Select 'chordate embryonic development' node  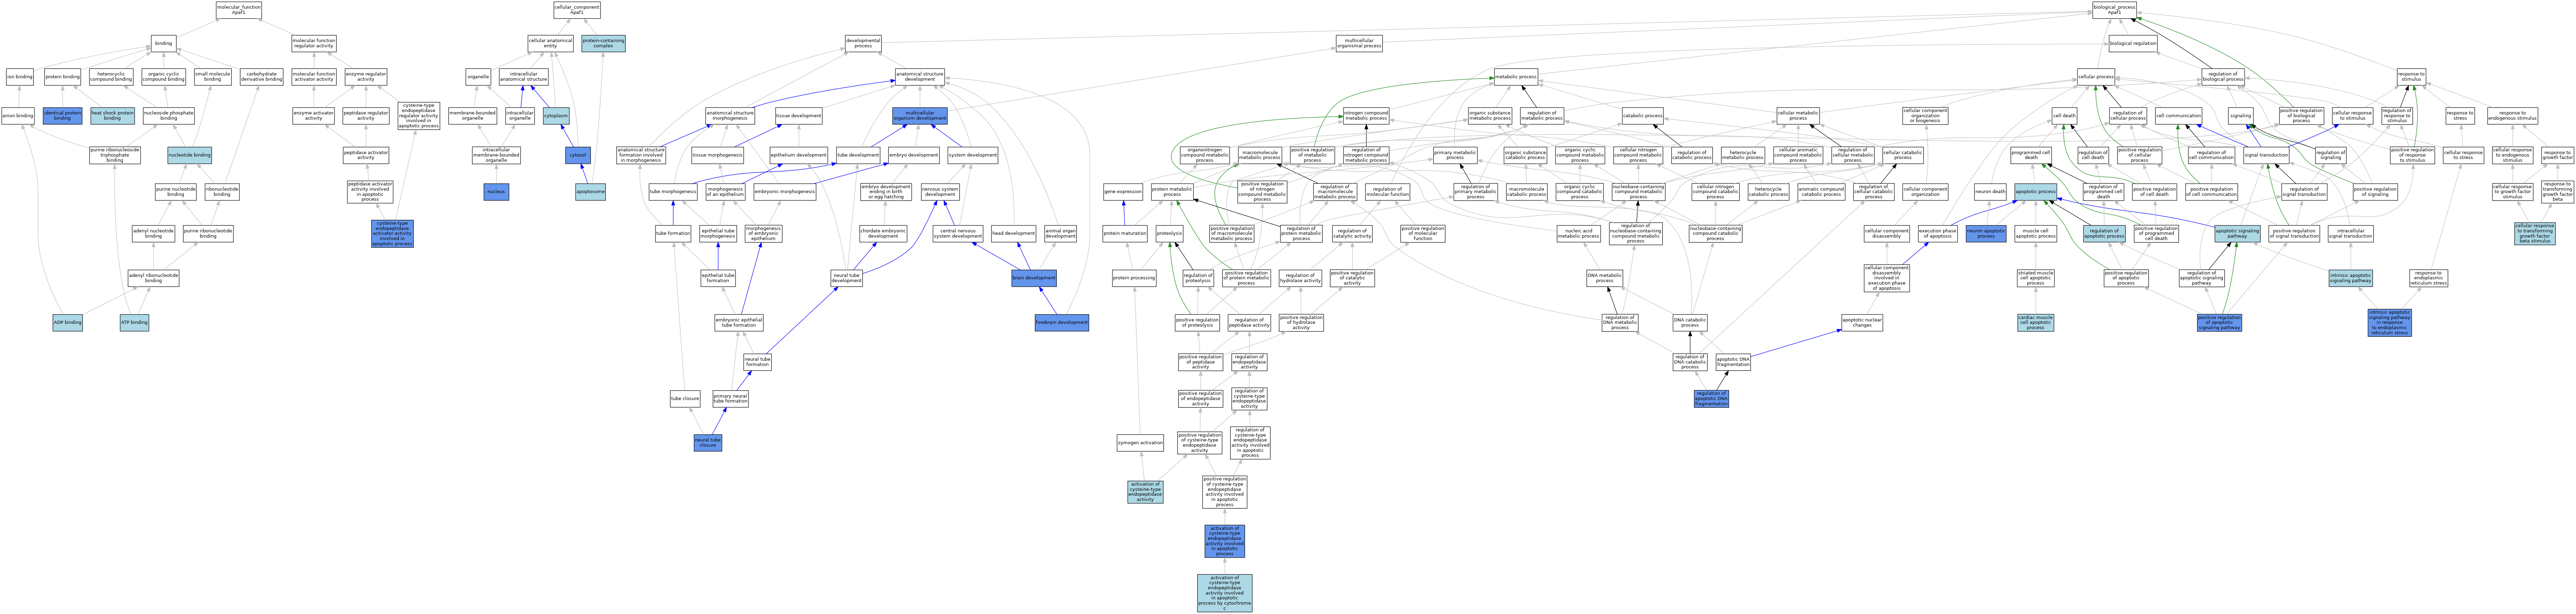[883, 234]
